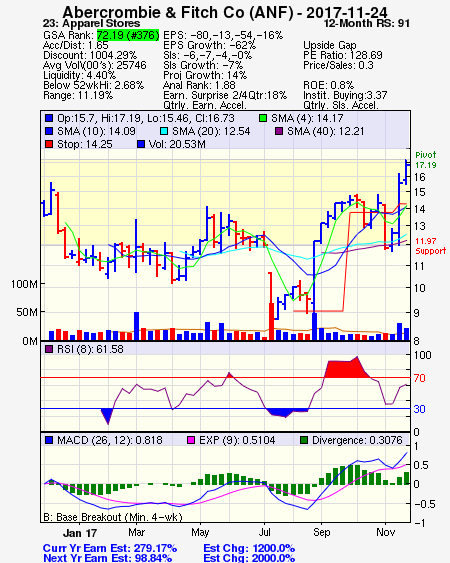Image resolution: width=450 pixels, height=563 pixels.
Task: Click the cyan SMA (20) legend square
Action: [x=164, y=131]
